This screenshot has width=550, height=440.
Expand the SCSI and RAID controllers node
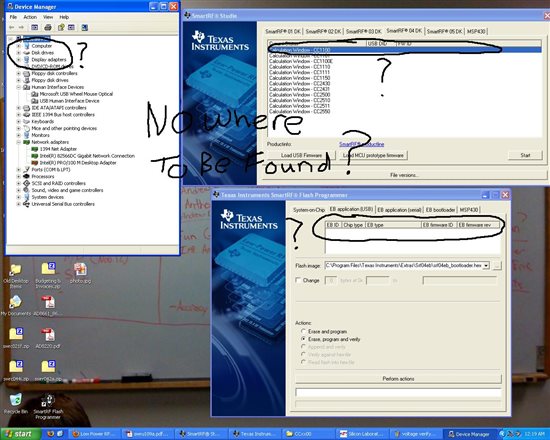tap(19, 184)
